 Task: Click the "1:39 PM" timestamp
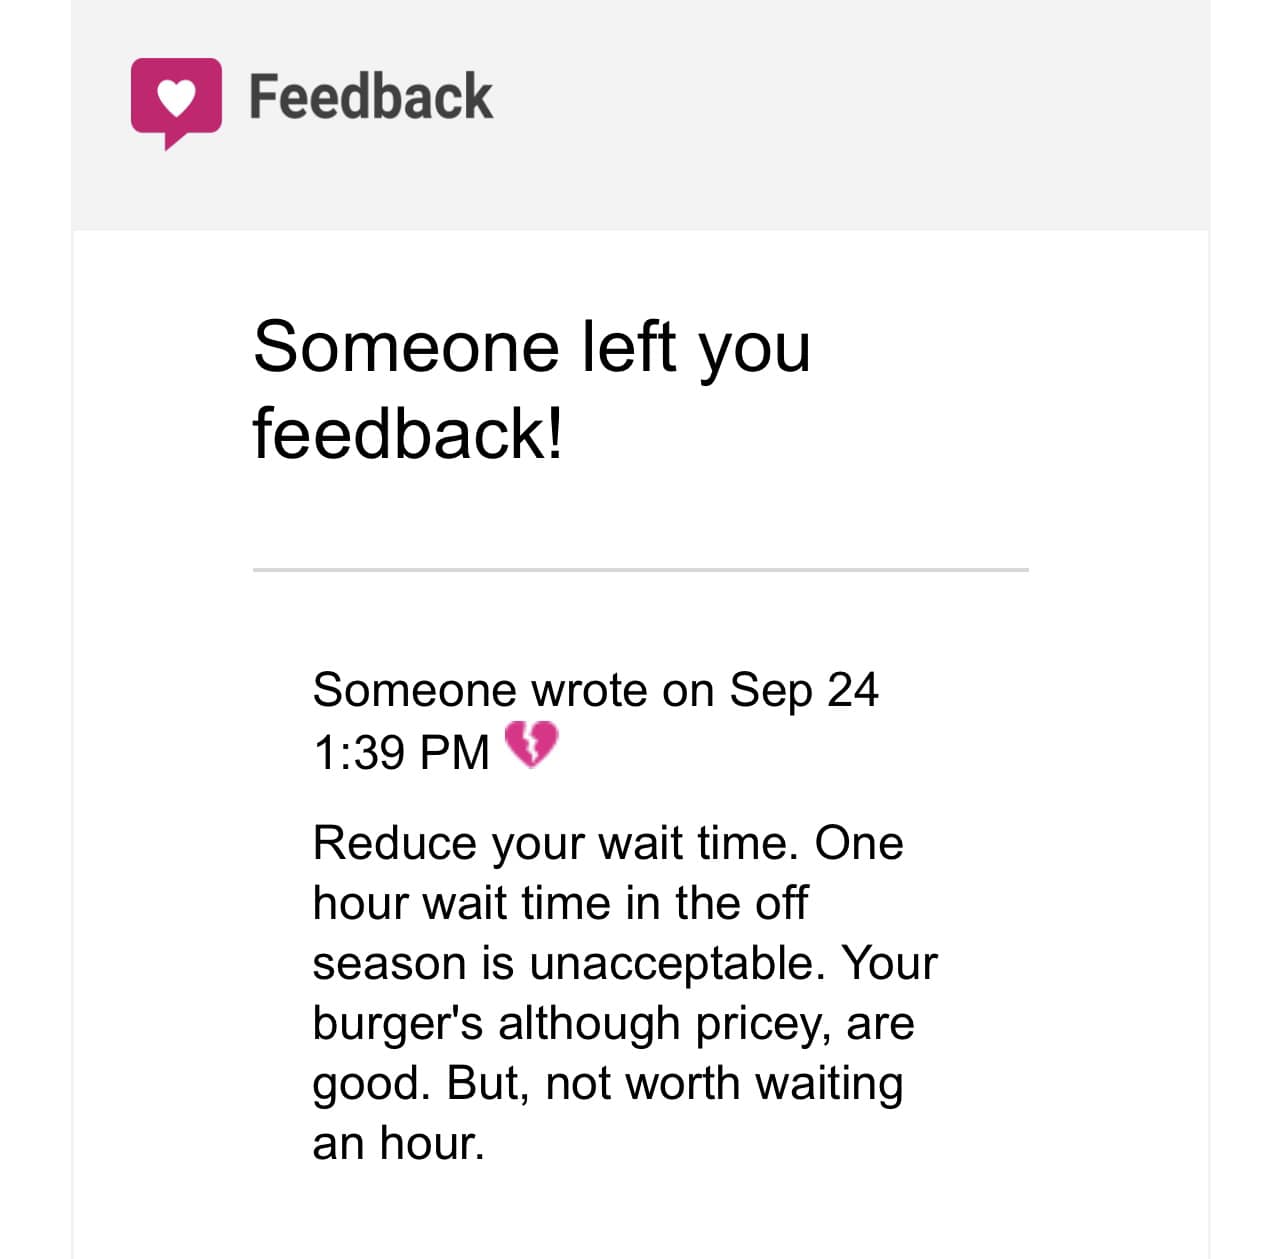pyautogui.click(x=401, y=752)
